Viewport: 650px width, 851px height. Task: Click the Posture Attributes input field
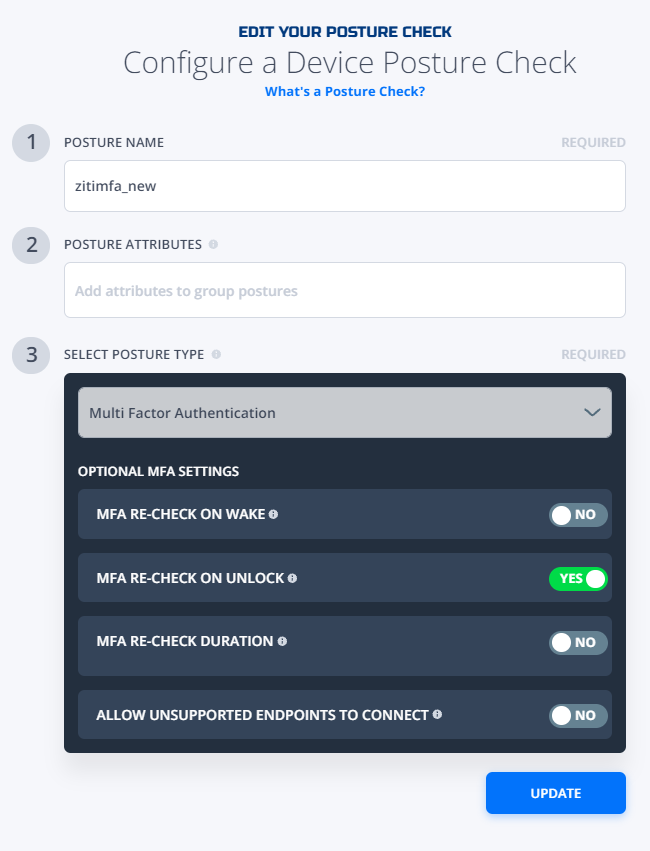click(x=345, y=290)
